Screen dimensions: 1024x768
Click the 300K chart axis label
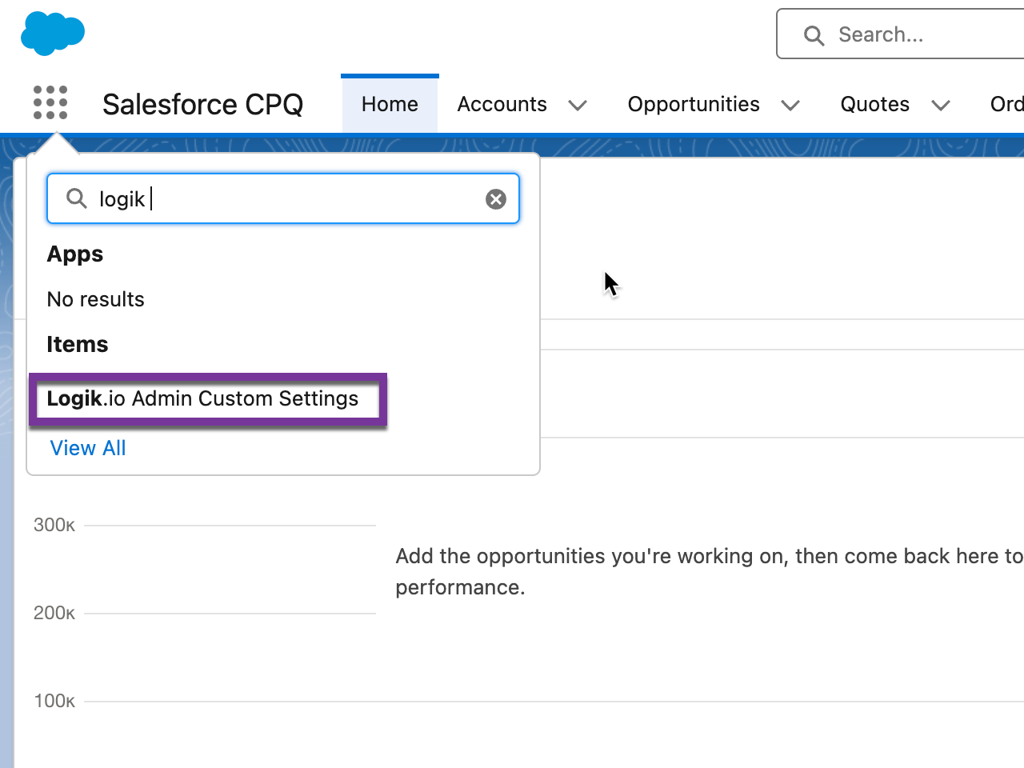point(54,525)
